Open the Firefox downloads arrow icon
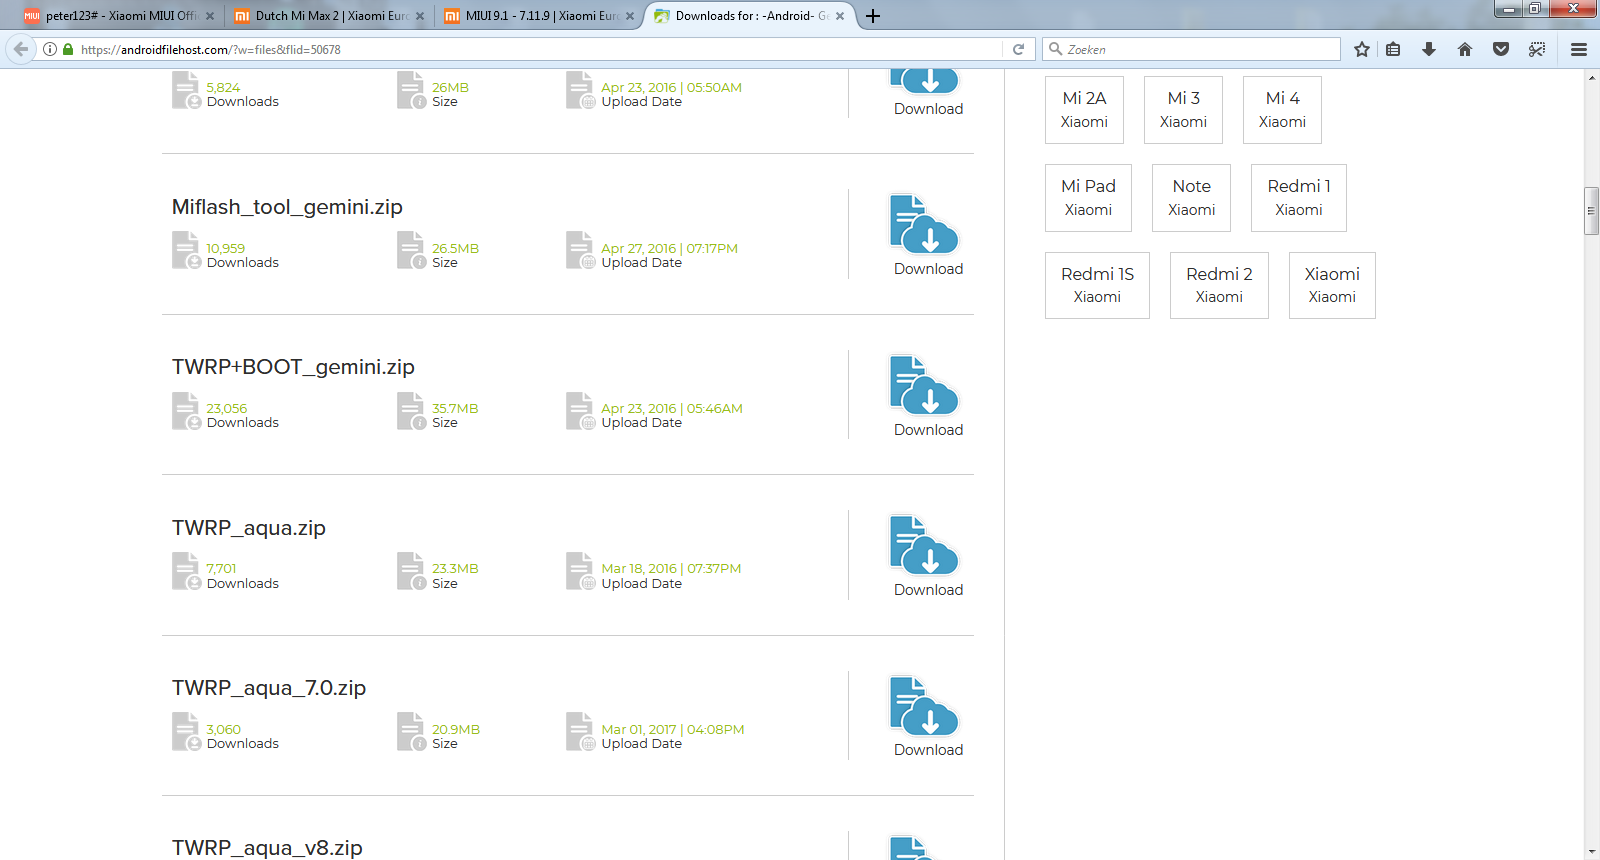Screen dimensions: 1600x860 point(1429,49)
